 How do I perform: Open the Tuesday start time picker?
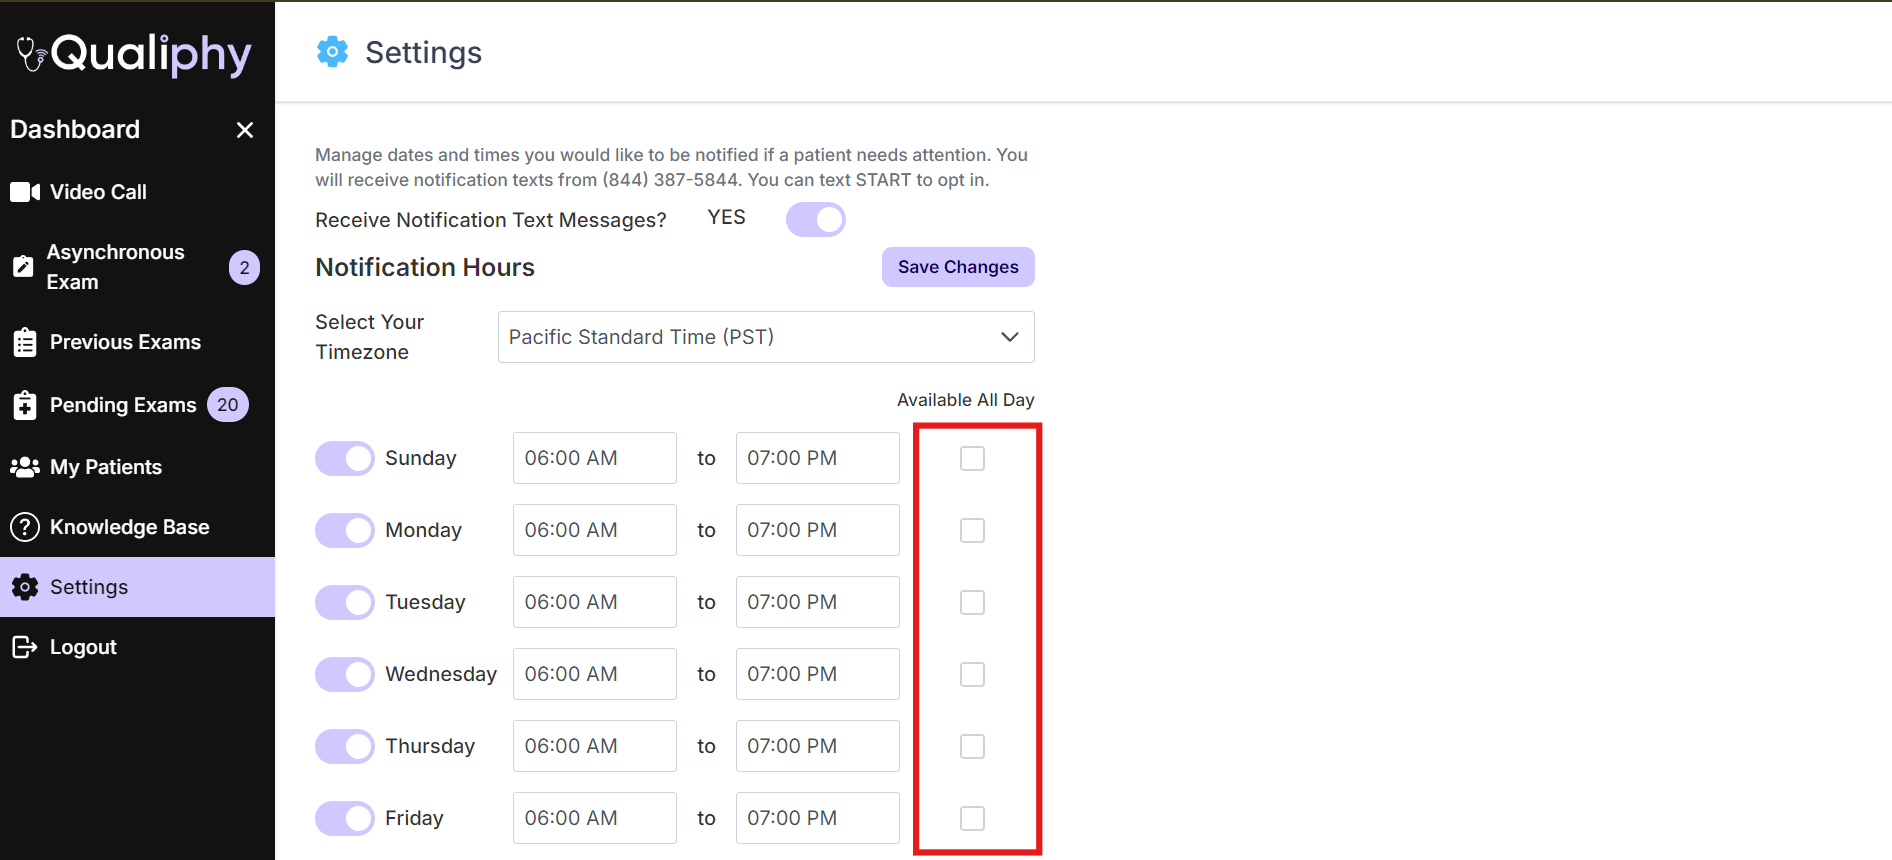[594, 602]
